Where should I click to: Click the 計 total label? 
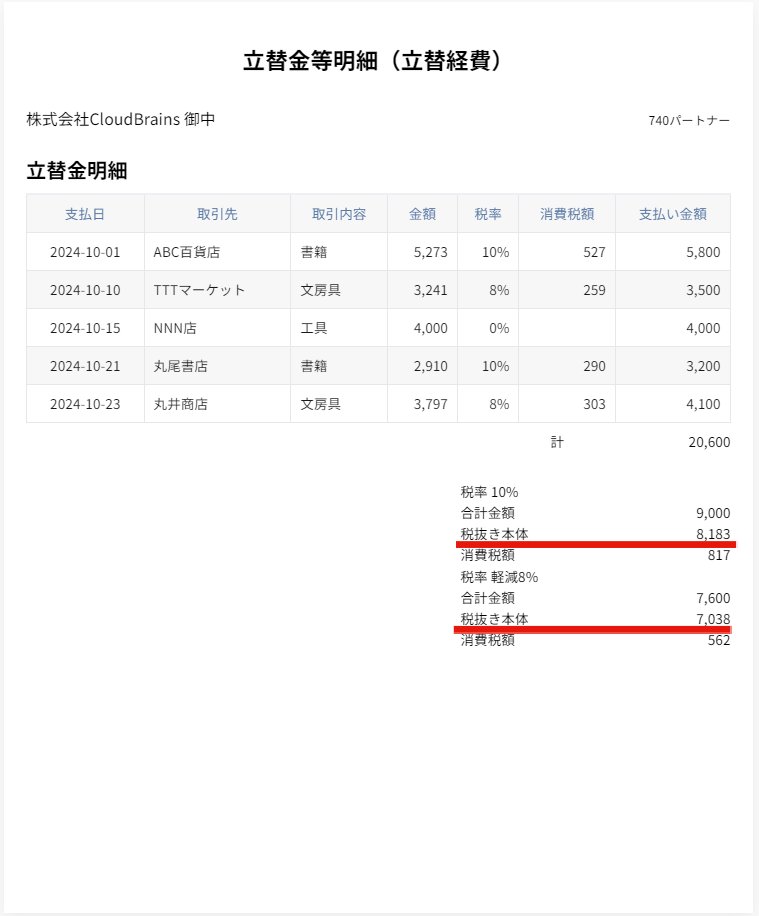557,442
